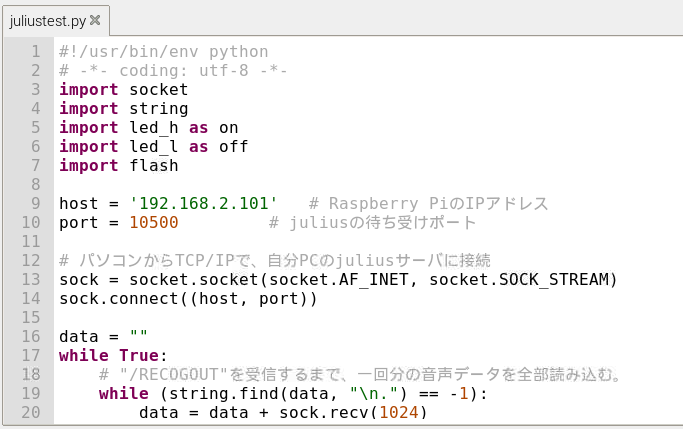Image resolution: width=683 pixels, height=429 pixels.
Task: Click the 'coding: utf-8' comment line
Action: (x=173, y=71)
